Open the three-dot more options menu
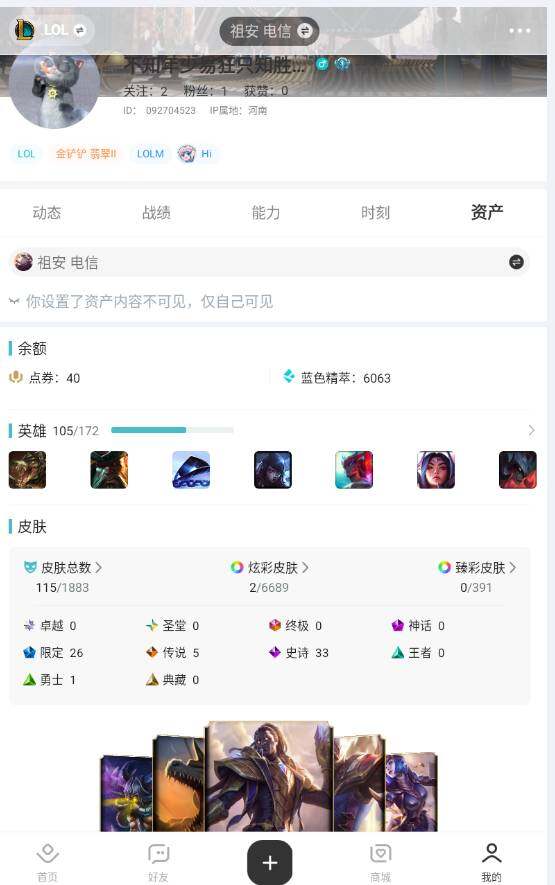Image resolution: width=555 pixels, height=885 pixels. (x=519, y=30)
